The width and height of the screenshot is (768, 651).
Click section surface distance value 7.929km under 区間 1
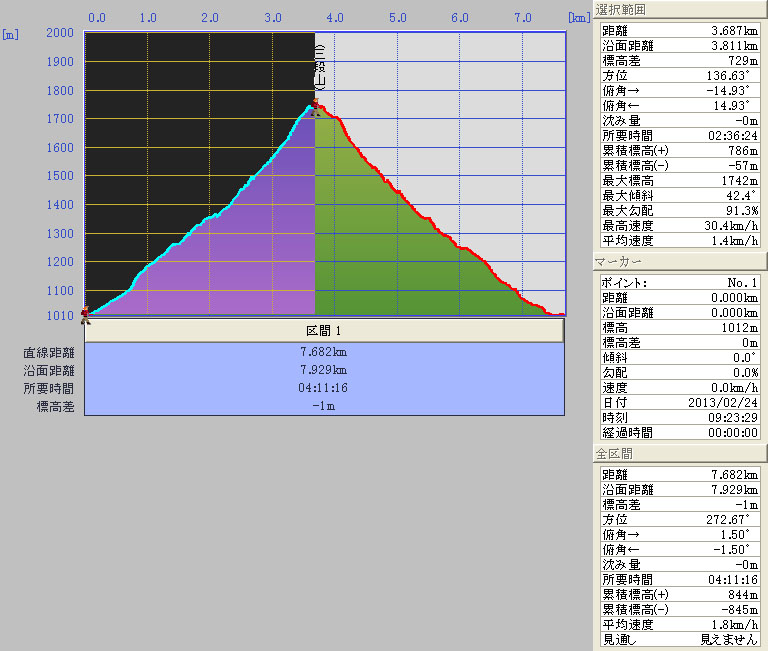coord(323,370)
